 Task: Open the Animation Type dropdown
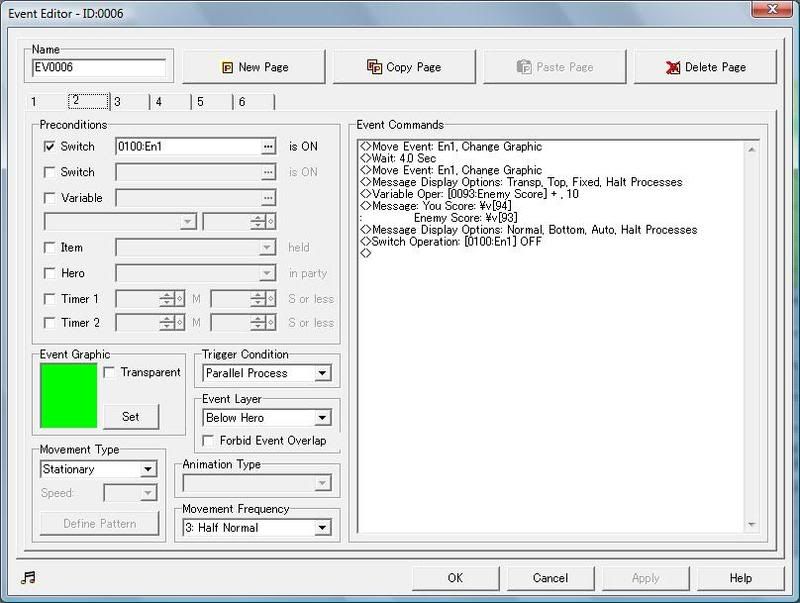[x=257, y=483]
